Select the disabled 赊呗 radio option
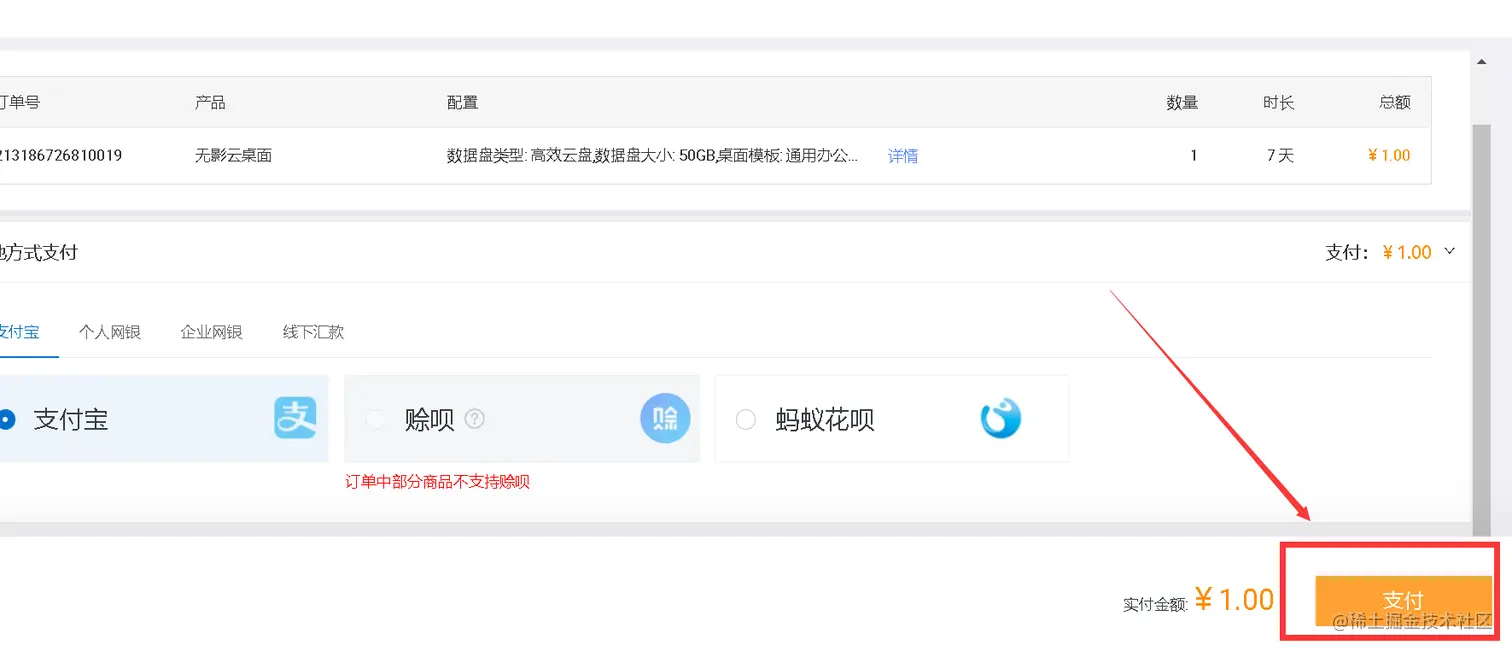1512x651 pixels. pyautogui.click(x=376, y=419)
